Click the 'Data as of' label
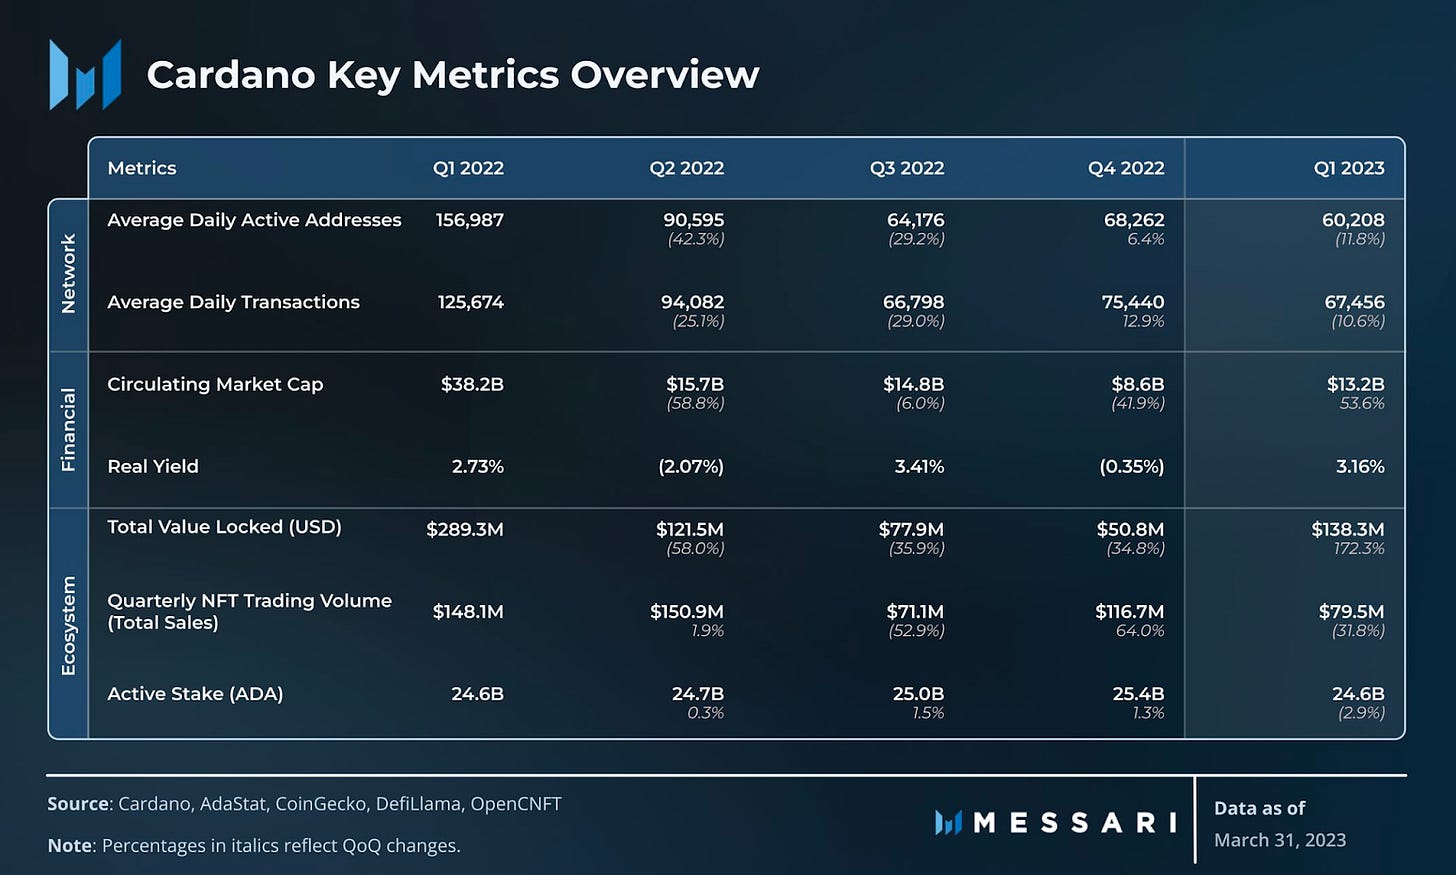 1259,808
